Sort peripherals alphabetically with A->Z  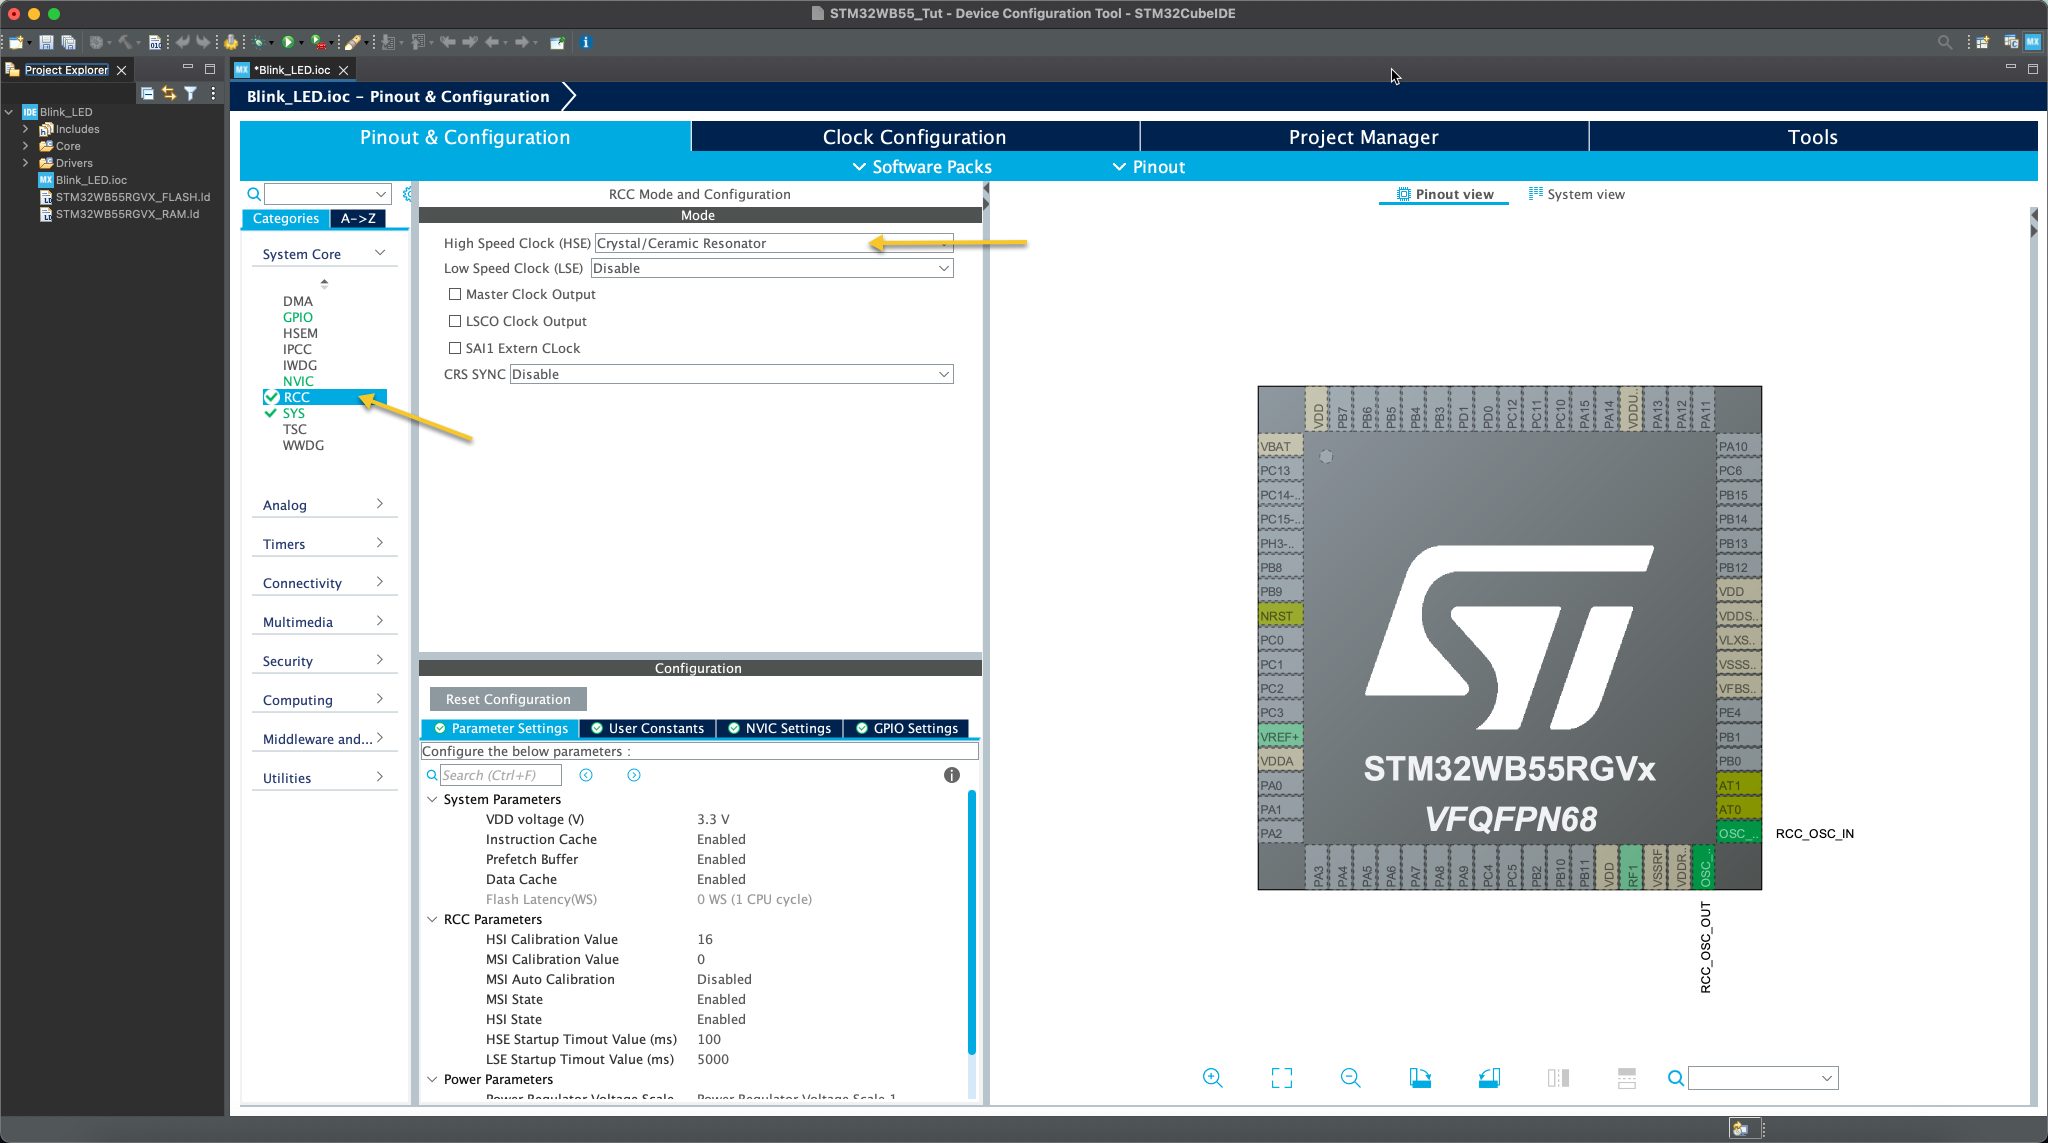(x=358, y=218)
